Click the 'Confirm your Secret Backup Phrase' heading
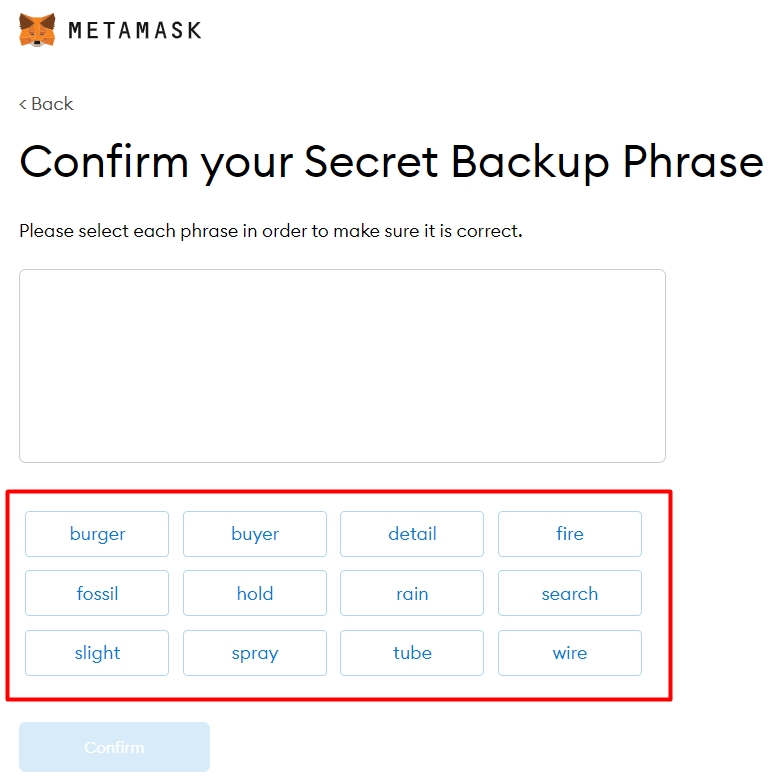 tap(391, 162)
